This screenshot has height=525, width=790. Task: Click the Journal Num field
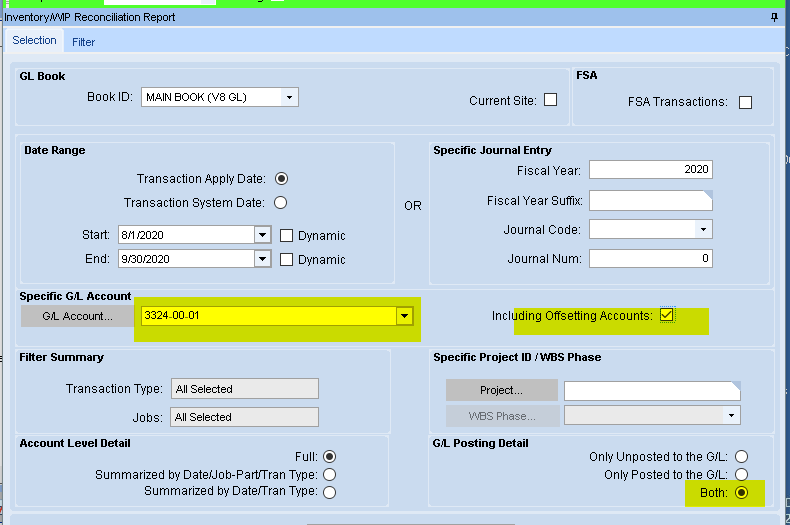point(650,258)
